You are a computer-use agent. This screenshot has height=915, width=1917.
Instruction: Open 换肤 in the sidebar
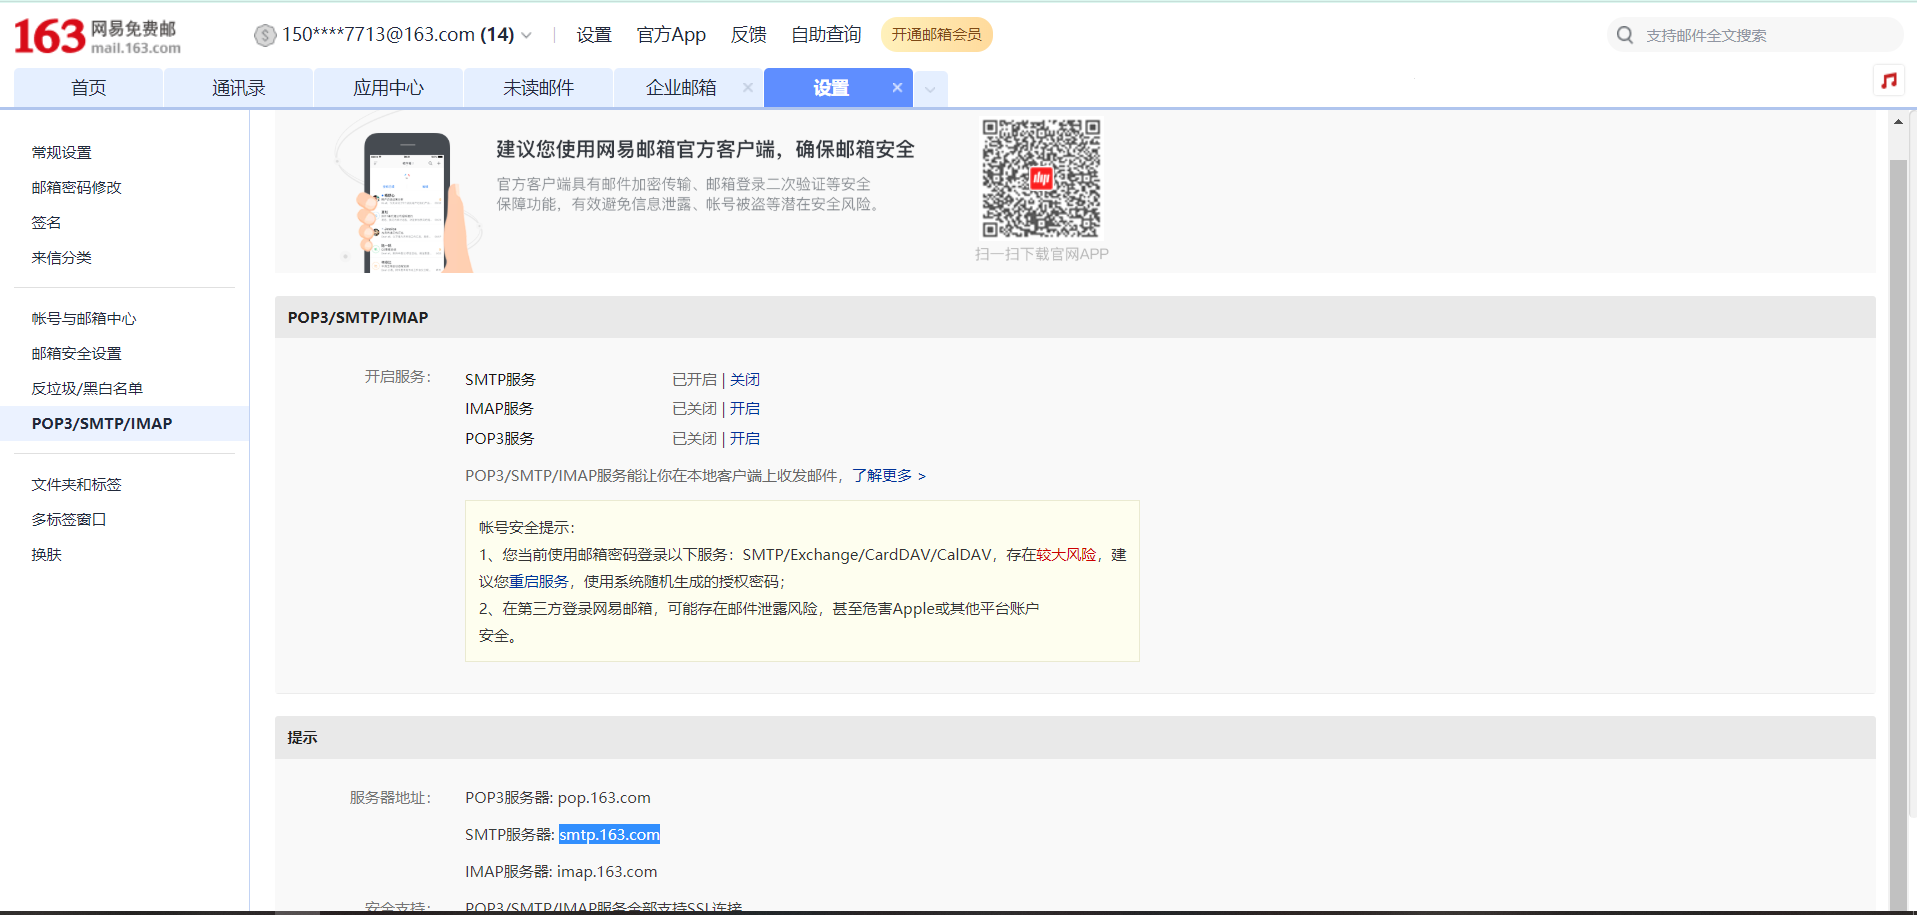point(47,554)
